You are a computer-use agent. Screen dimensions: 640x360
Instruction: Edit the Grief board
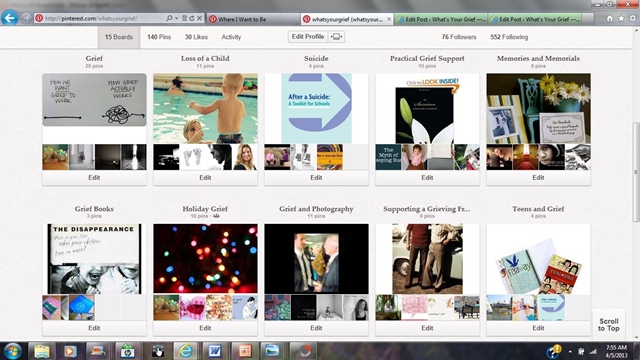point(94,178)
